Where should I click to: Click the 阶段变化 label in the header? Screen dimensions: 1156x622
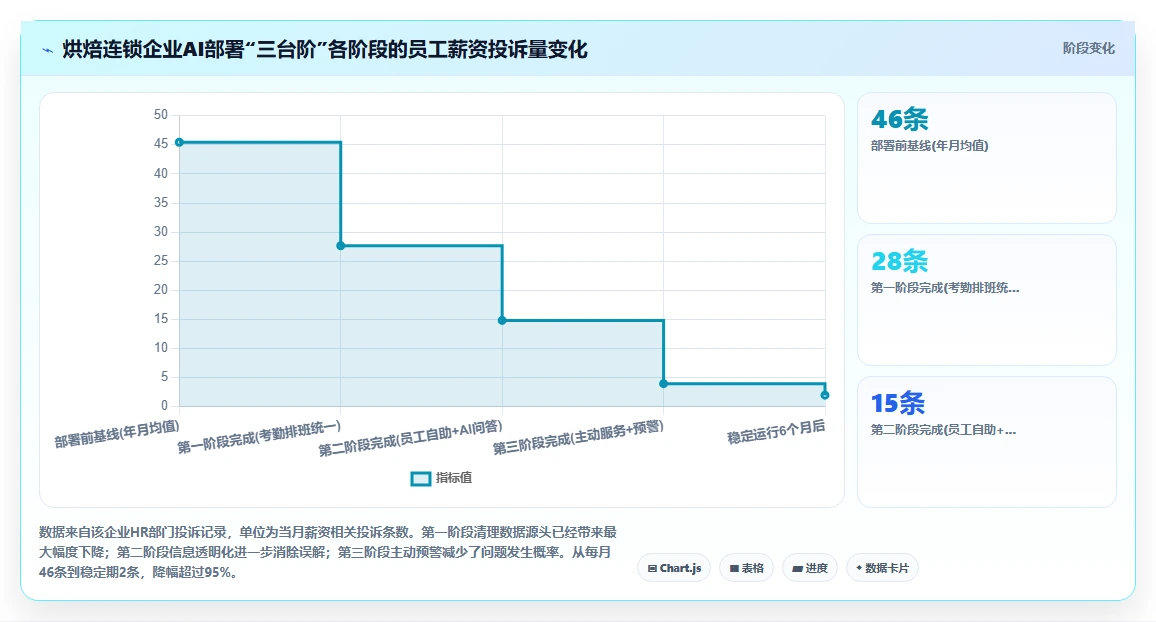click(1088, 49)
